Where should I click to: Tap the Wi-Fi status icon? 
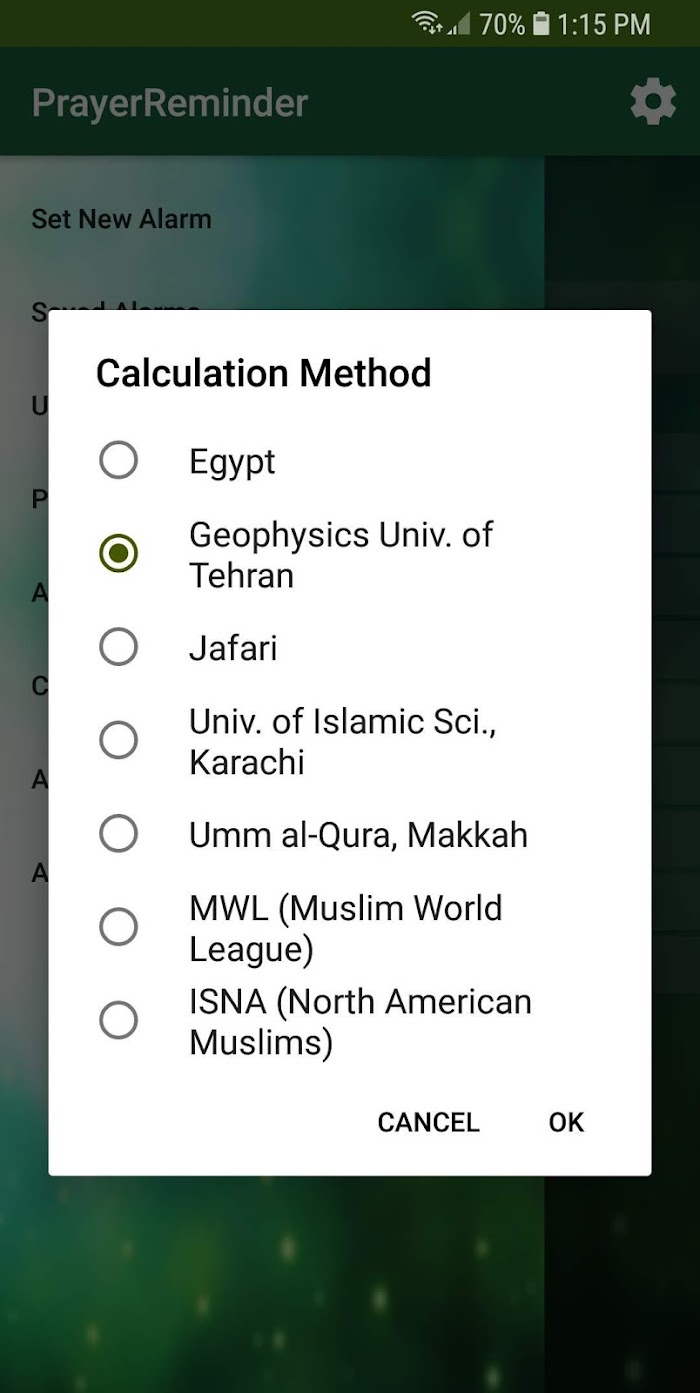click(428, 23)
